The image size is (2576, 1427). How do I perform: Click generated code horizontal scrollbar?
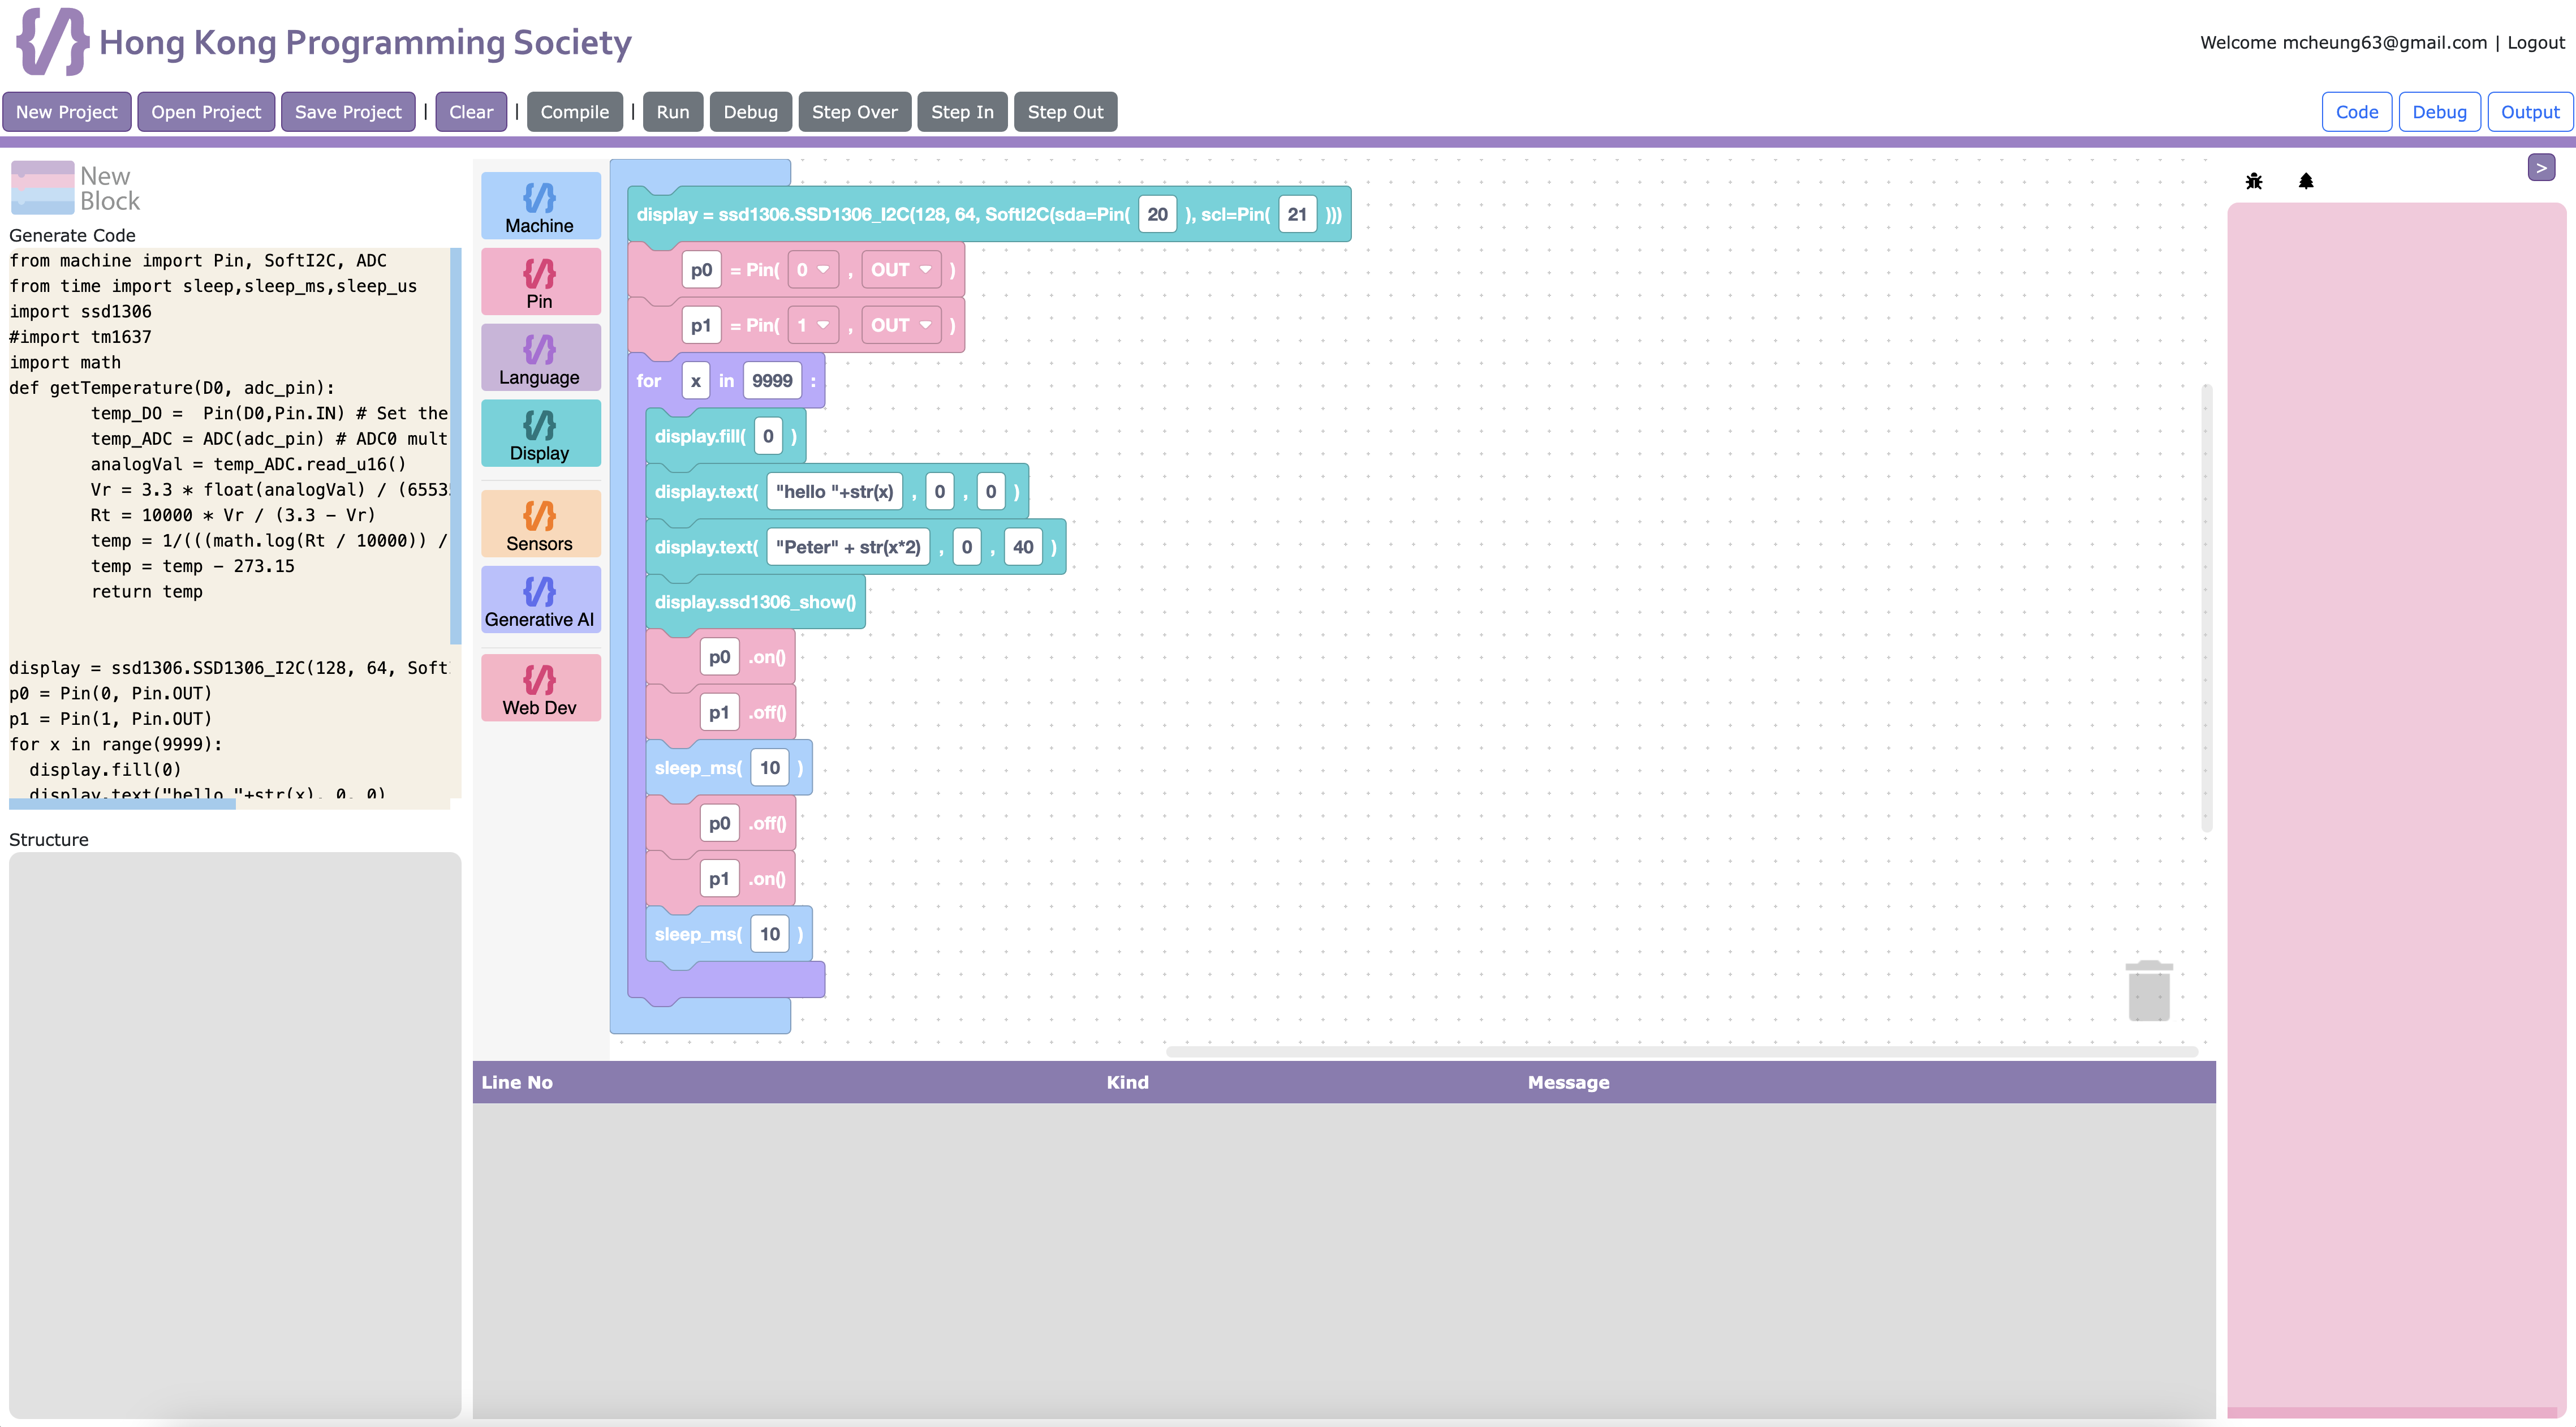[x=122, y=804]
